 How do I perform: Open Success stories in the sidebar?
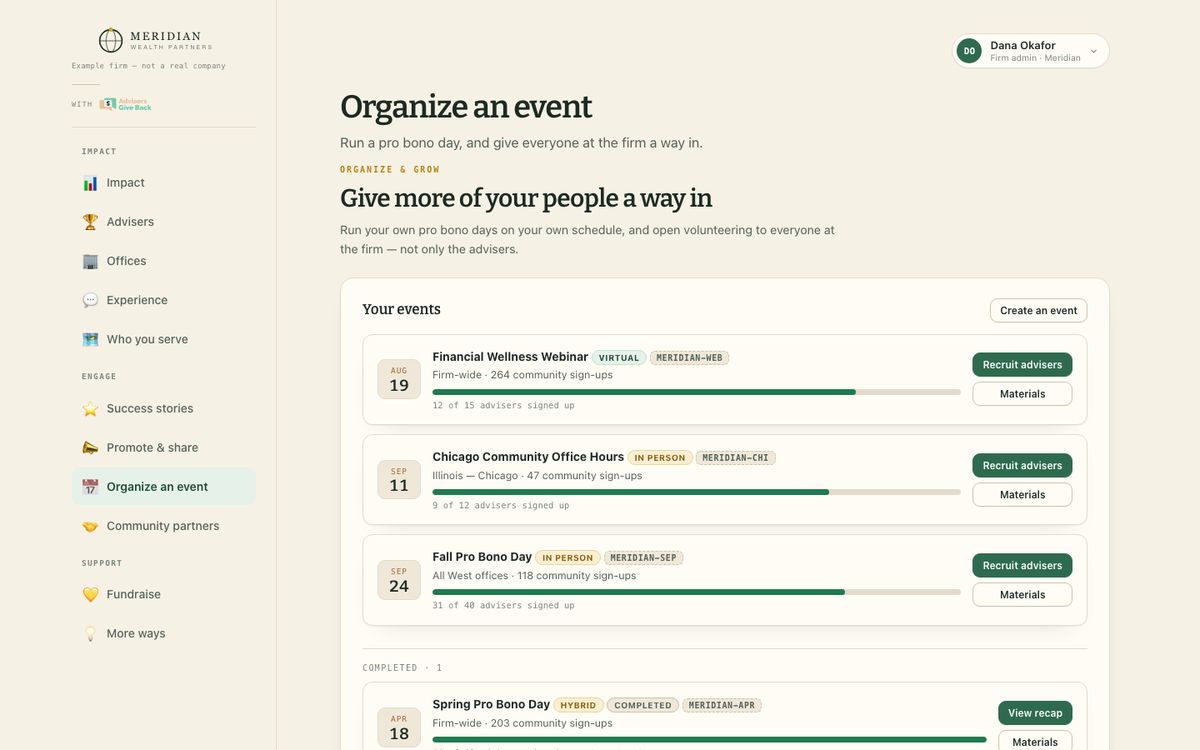164,409
